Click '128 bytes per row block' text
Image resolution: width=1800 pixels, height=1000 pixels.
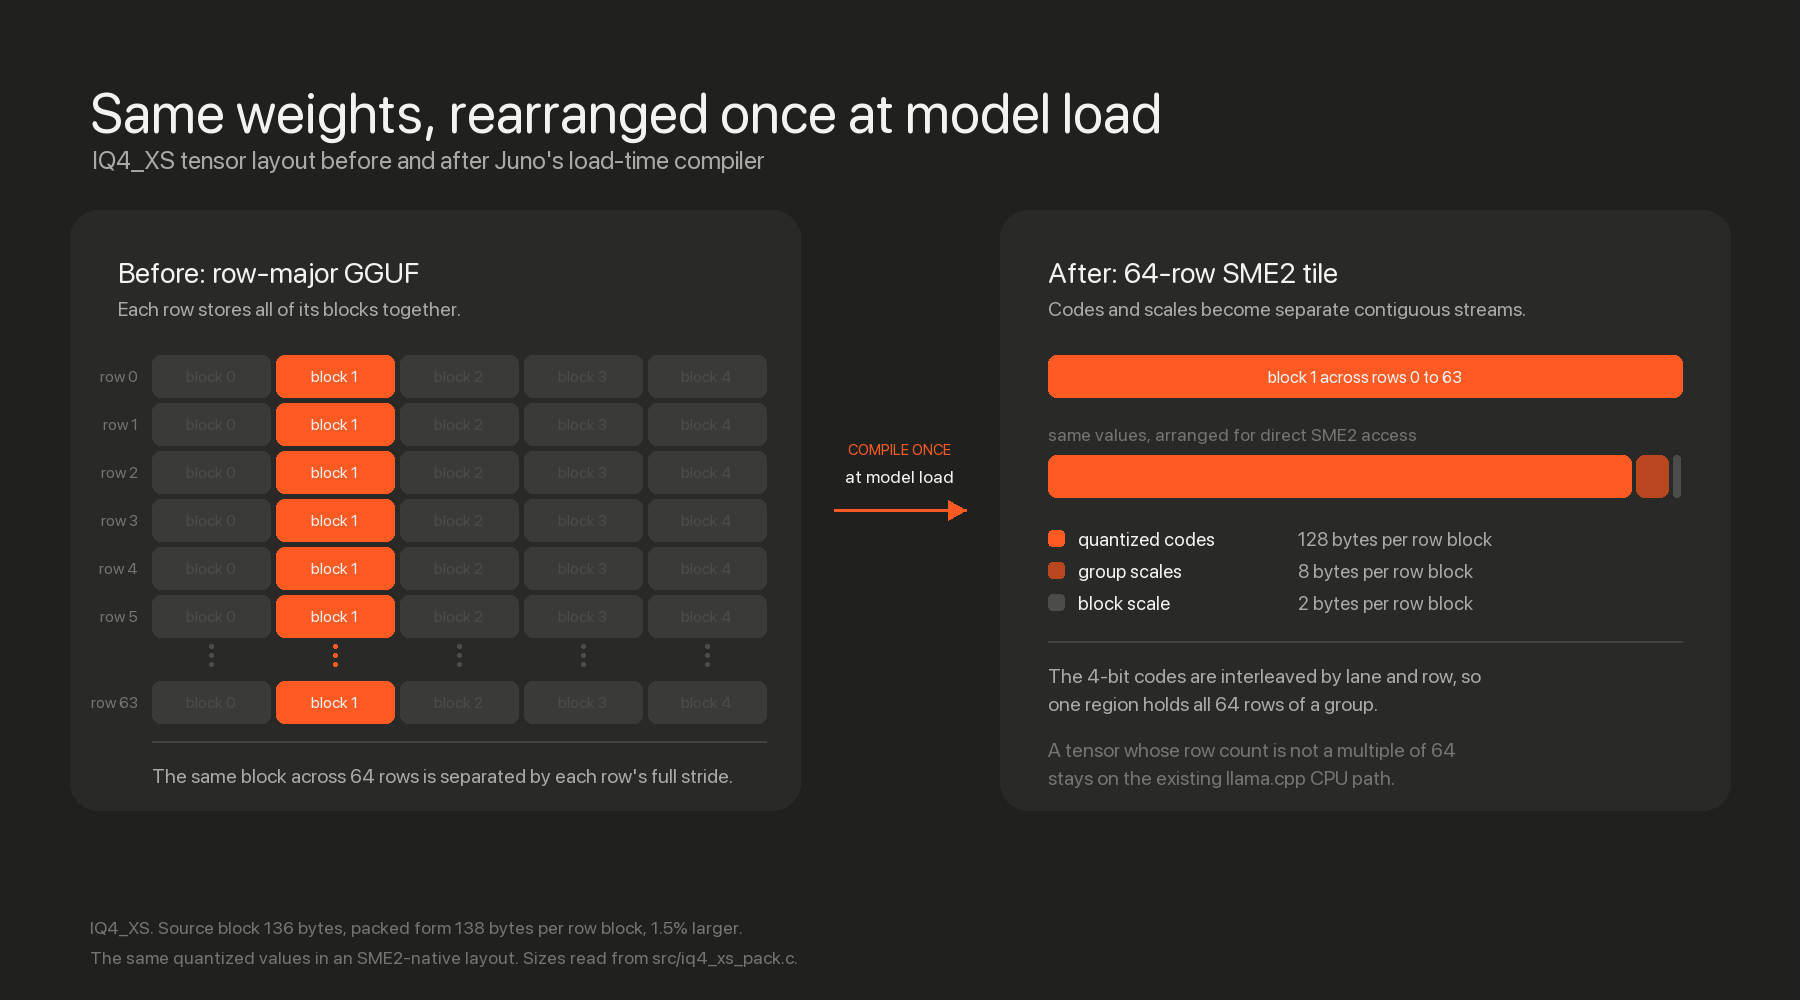(x=1395, y=540)
